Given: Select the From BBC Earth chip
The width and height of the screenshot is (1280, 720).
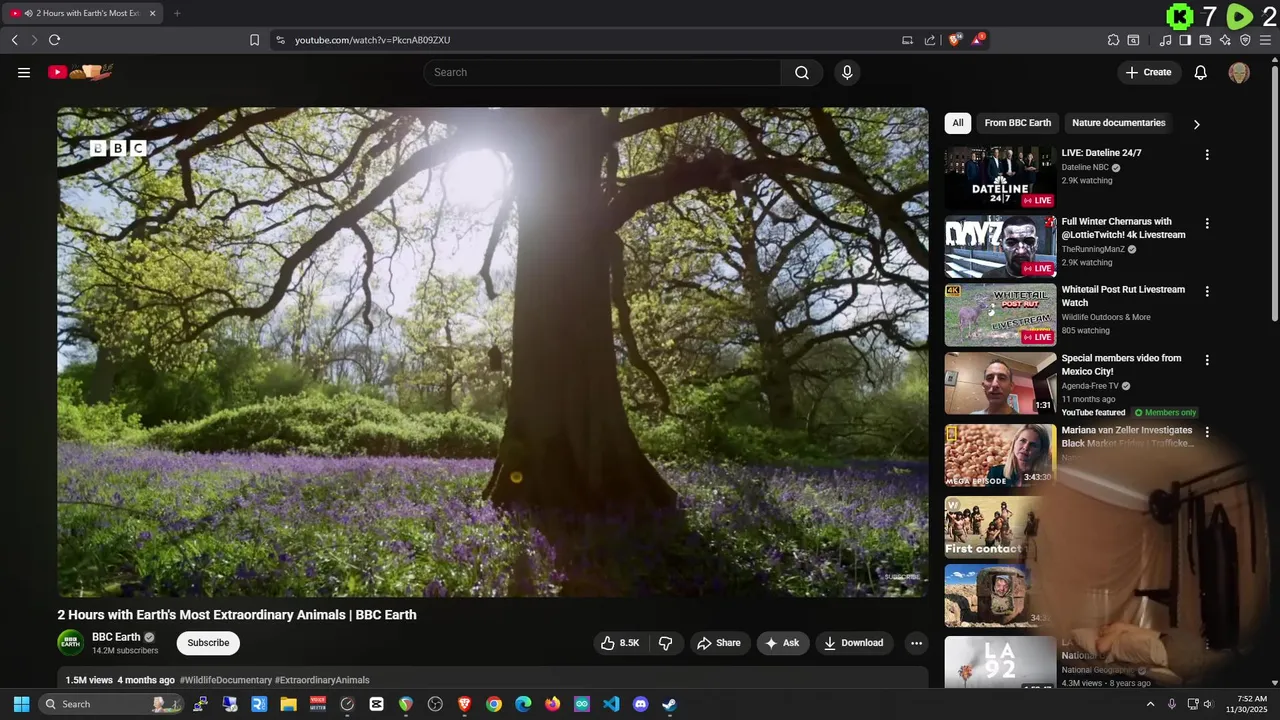Looking at the screenshot, I should [1017, 123].
